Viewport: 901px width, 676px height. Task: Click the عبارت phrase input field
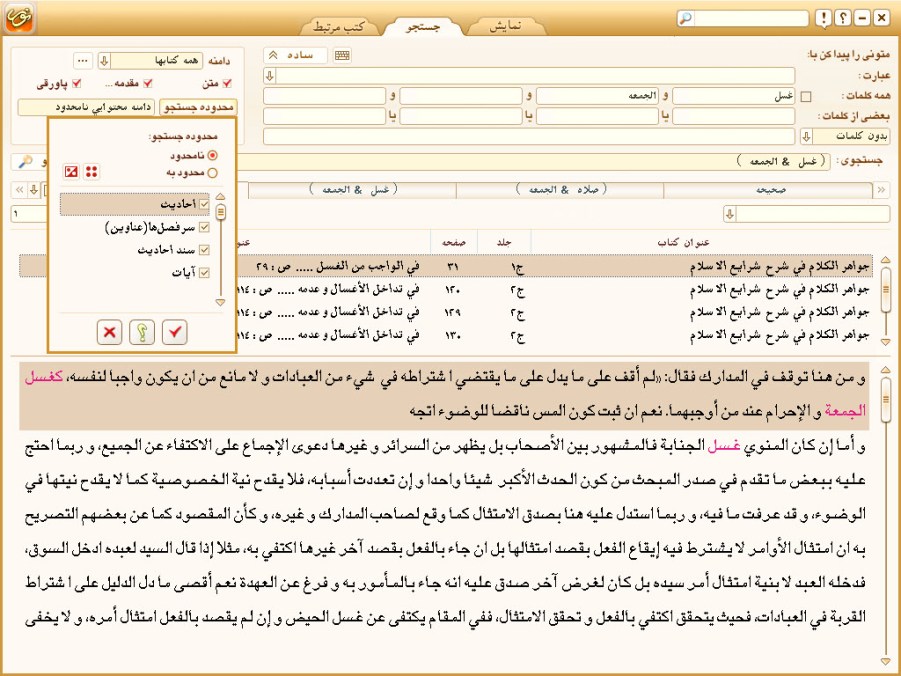(535, 75)
